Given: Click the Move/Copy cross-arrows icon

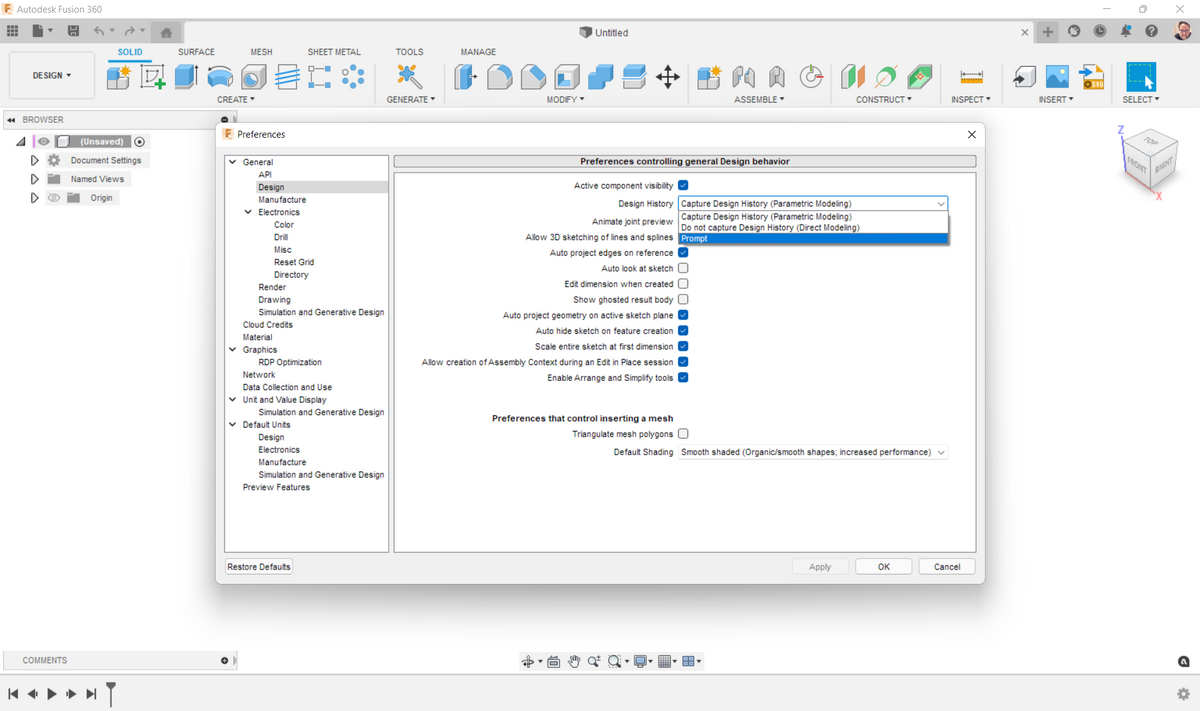Looking at the screenshot, I should tap(668, 77).
